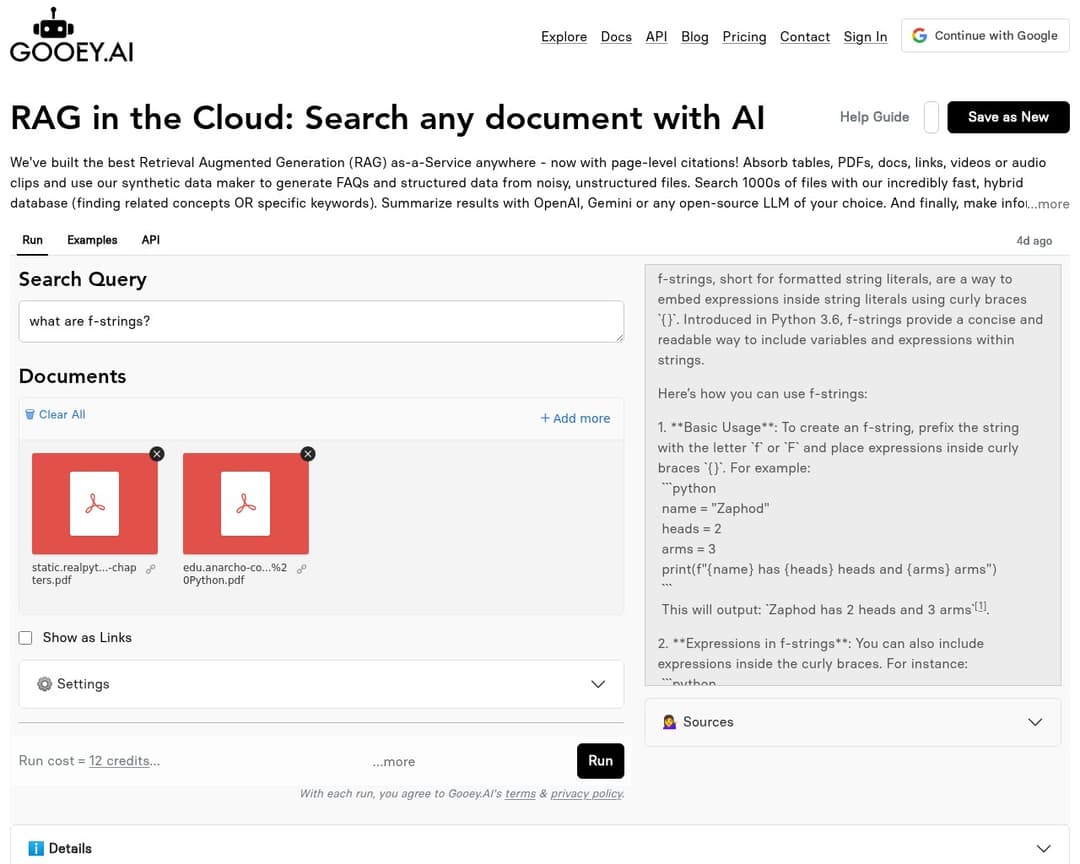The image size is (1080, 864).
Task: Click the Sign In link
Action: (x=865, y=37)
